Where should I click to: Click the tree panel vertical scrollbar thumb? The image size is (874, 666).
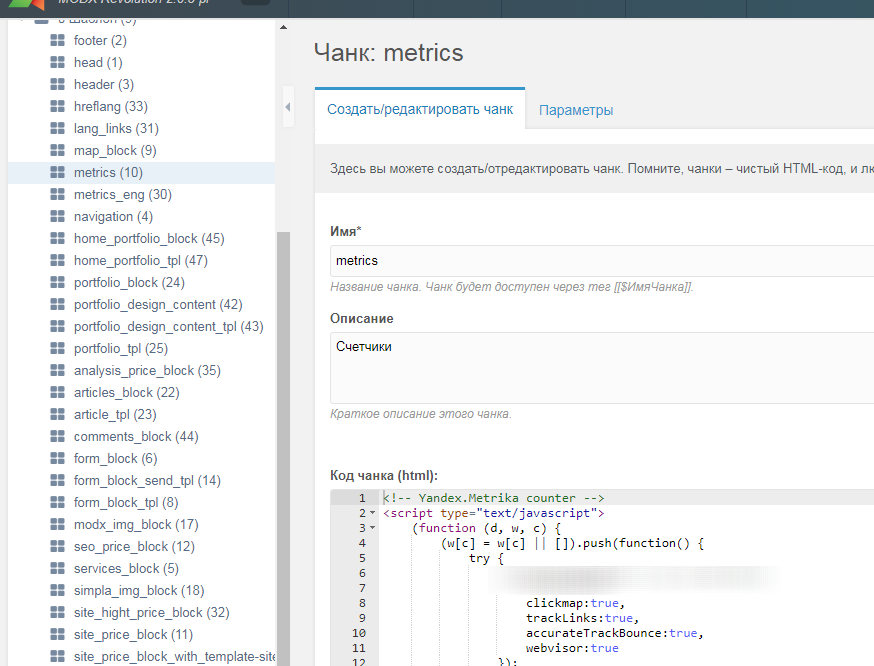(283, 449)
